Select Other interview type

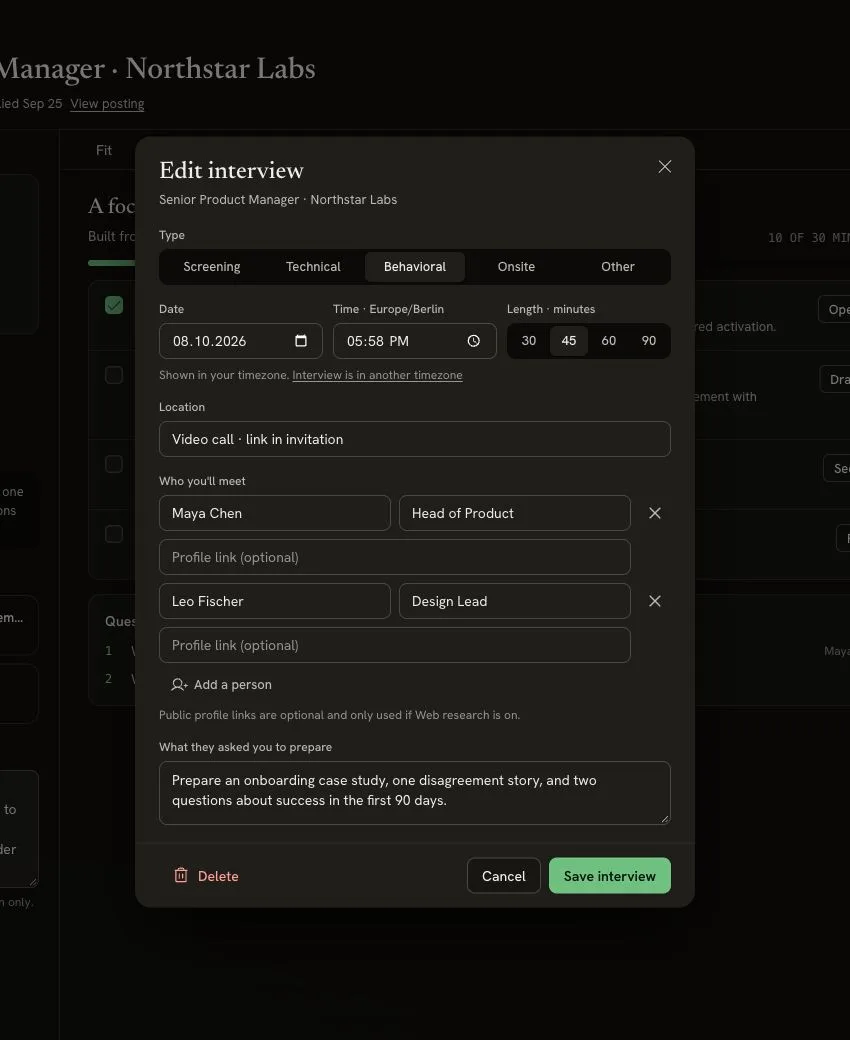point(617,267)
